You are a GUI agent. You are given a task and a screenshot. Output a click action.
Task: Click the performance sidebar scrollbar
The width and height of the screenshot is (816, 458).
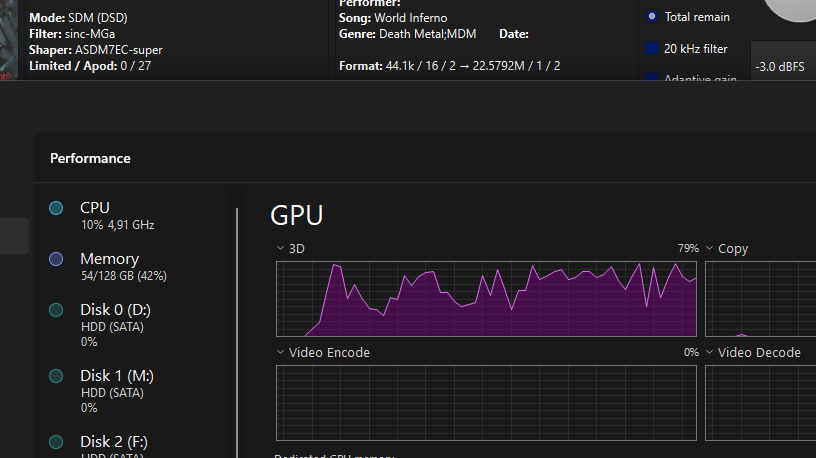click(237, 330)
